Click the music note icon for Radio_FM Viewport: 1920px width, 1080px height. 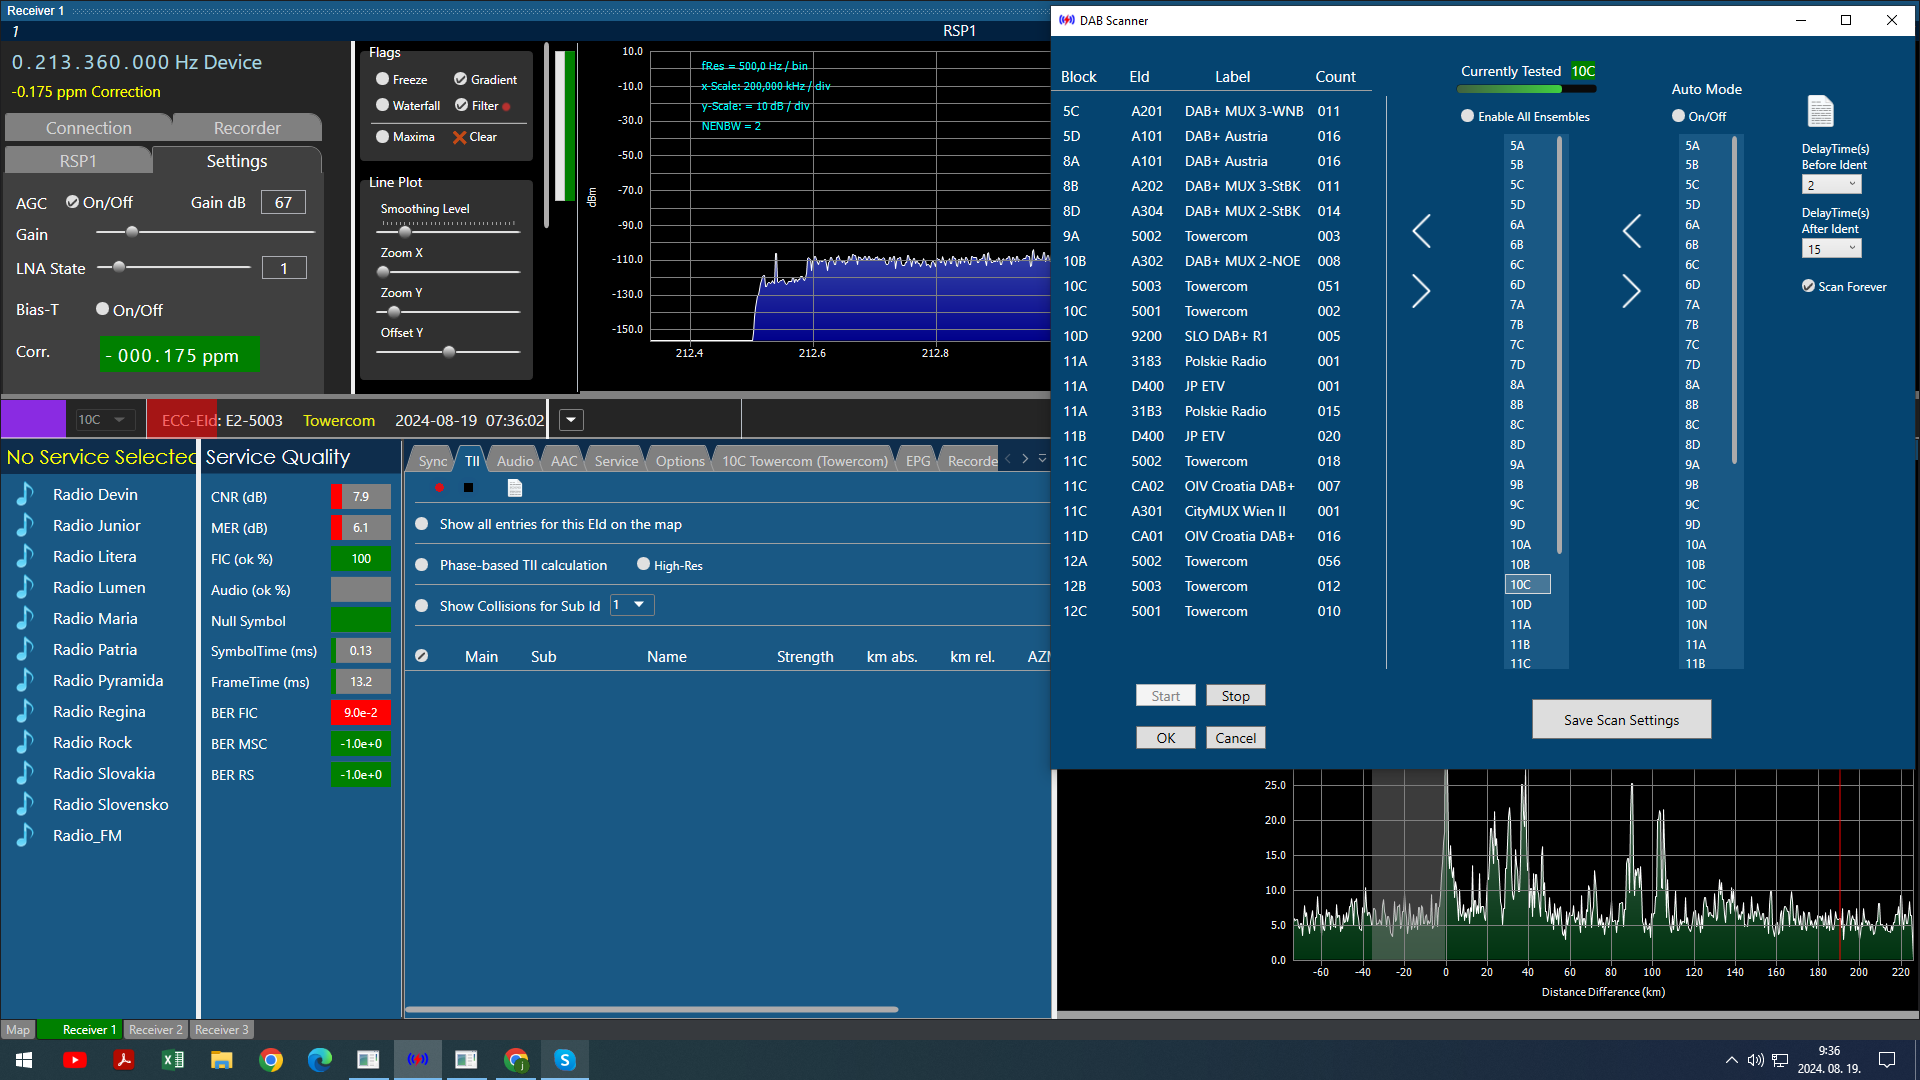point(25,835)
